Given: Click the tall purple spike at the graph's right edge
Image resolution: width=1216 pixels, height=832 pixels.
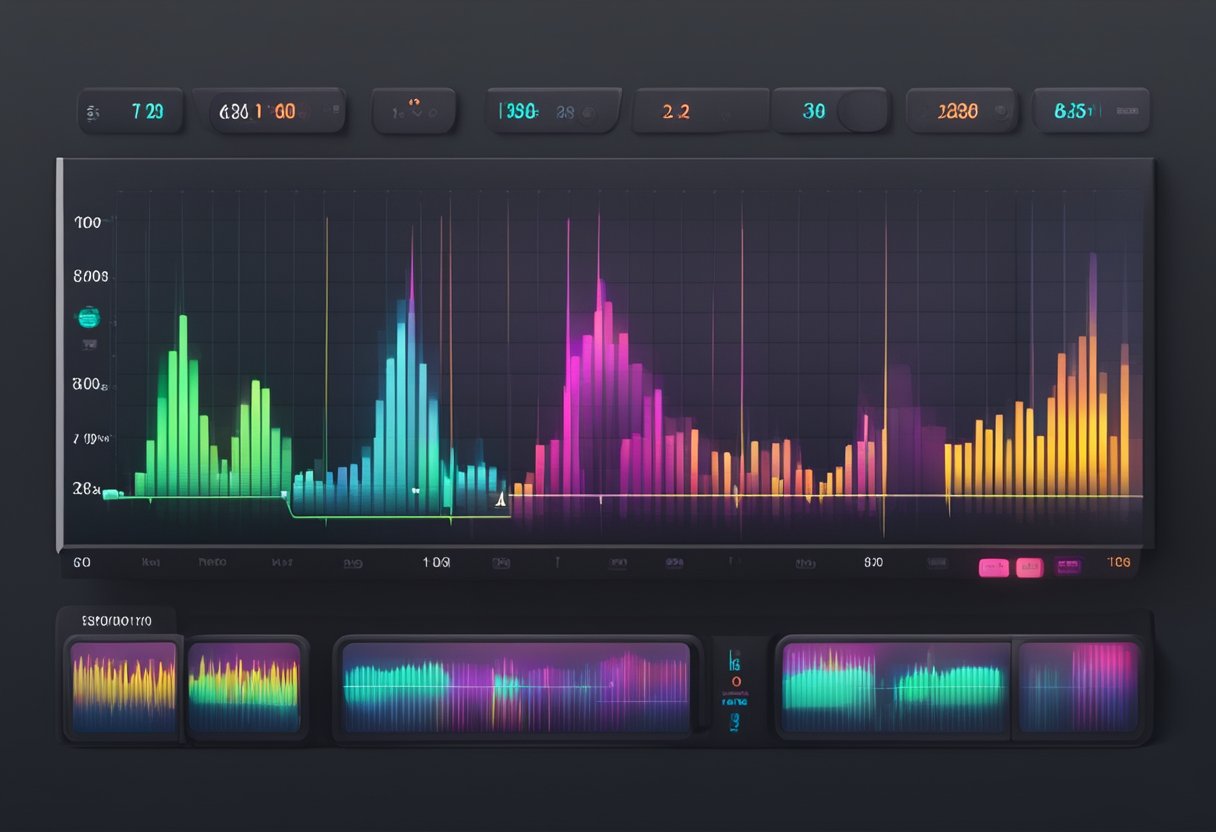Looking at the screenshot, I should [x=1093, y=375].
